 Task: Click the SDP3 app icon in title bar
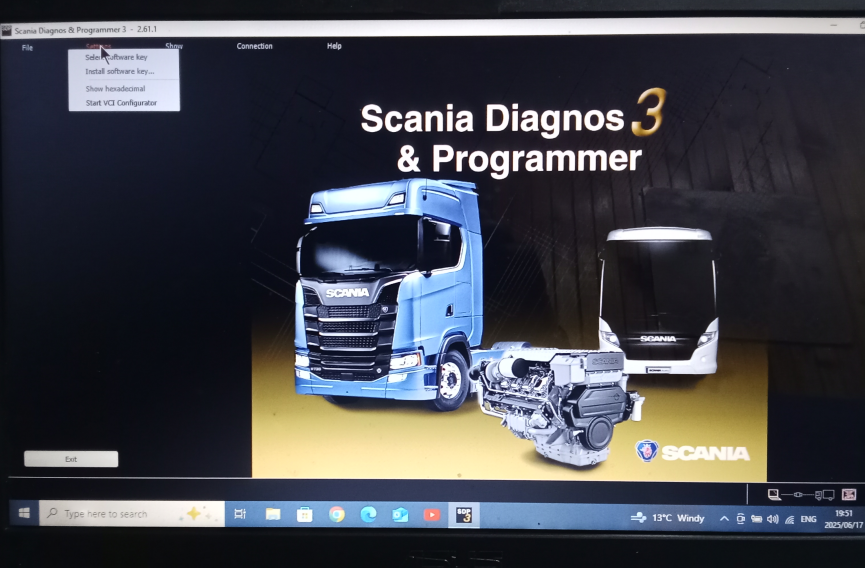7,30
